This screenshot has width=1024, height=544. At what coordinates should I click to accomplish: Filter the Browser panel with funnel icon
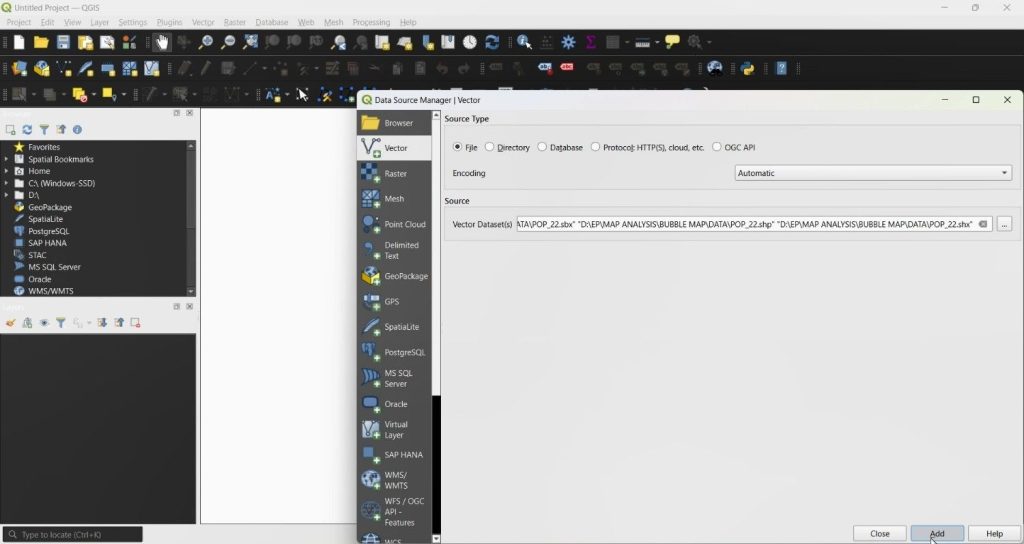44,130
